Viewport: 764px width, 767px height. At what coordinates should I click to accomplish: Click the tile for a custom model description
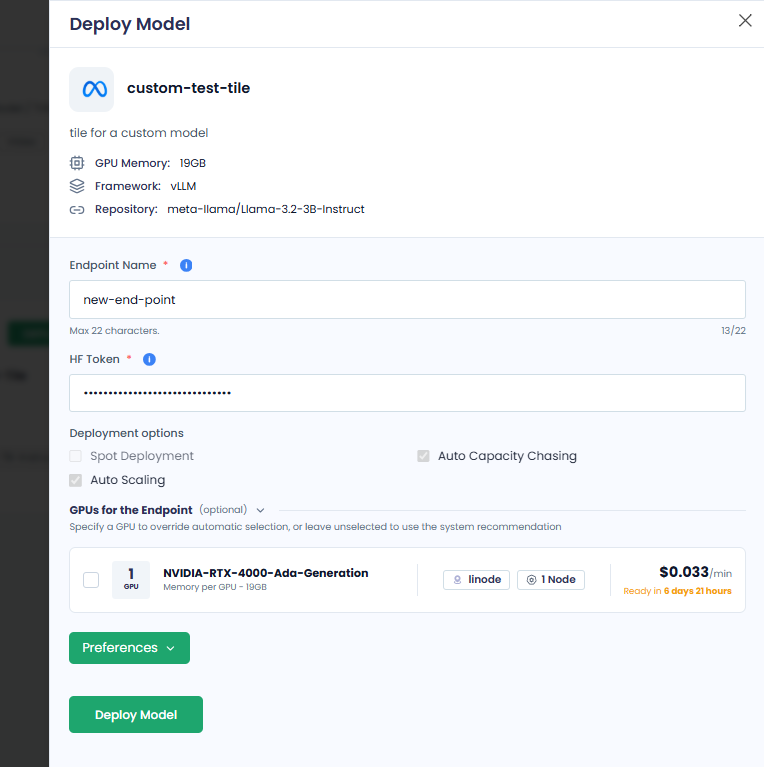[x=138, y=133]
